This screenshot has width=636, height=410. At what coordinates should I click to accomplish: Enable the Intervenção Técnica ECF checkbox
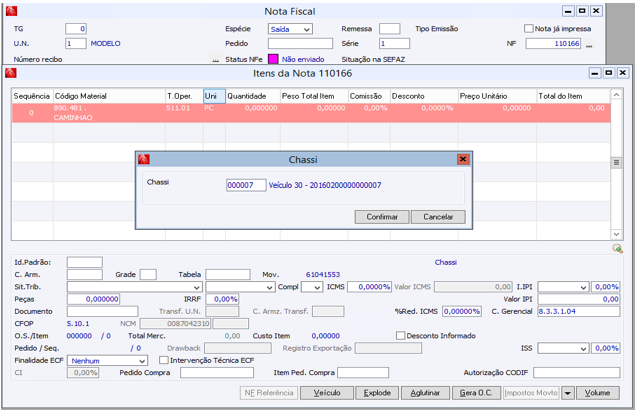click(163, 360)
